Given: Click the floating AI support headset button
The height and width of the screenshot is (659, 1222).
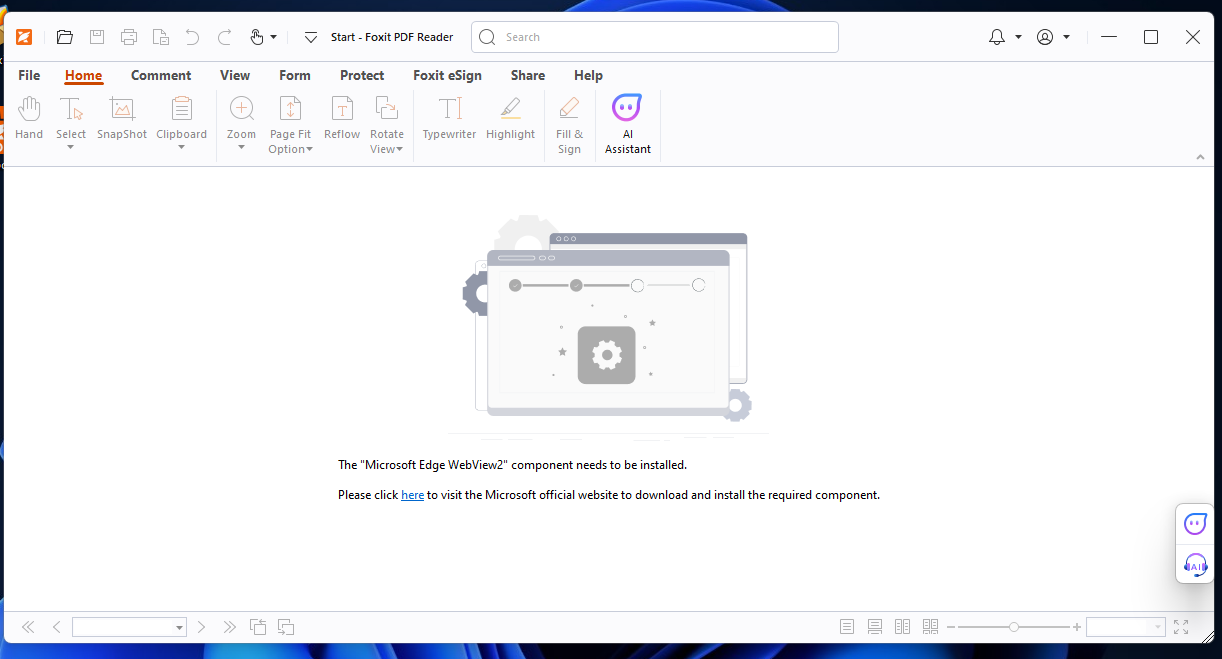Looking at the screenshot, I should pyautogui.click(x=1195, y=565).
